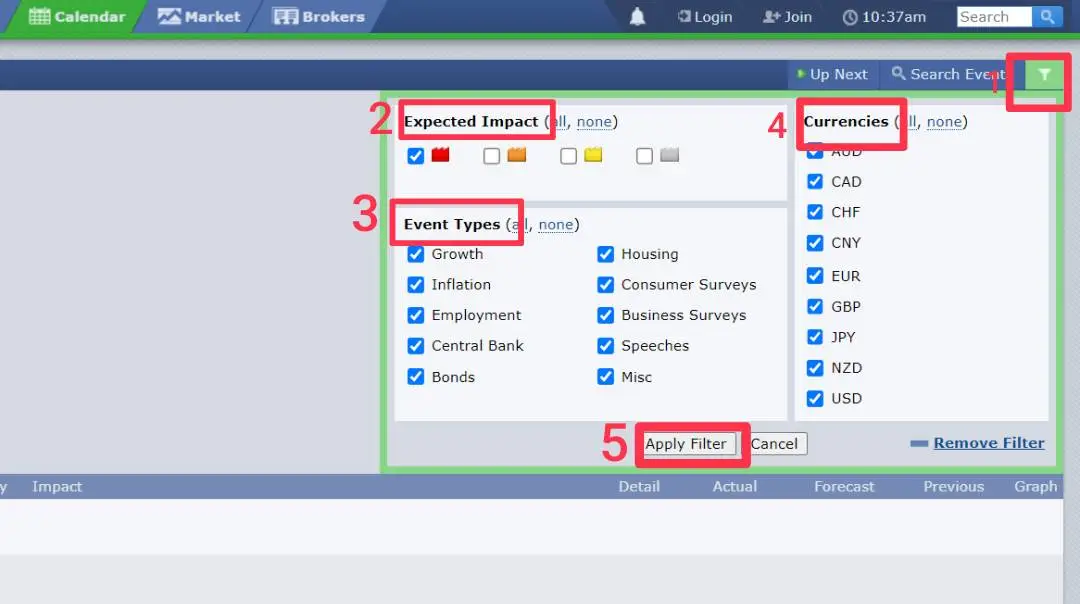
Task: Switch to the Brokers tab
Action: point(319,17)
